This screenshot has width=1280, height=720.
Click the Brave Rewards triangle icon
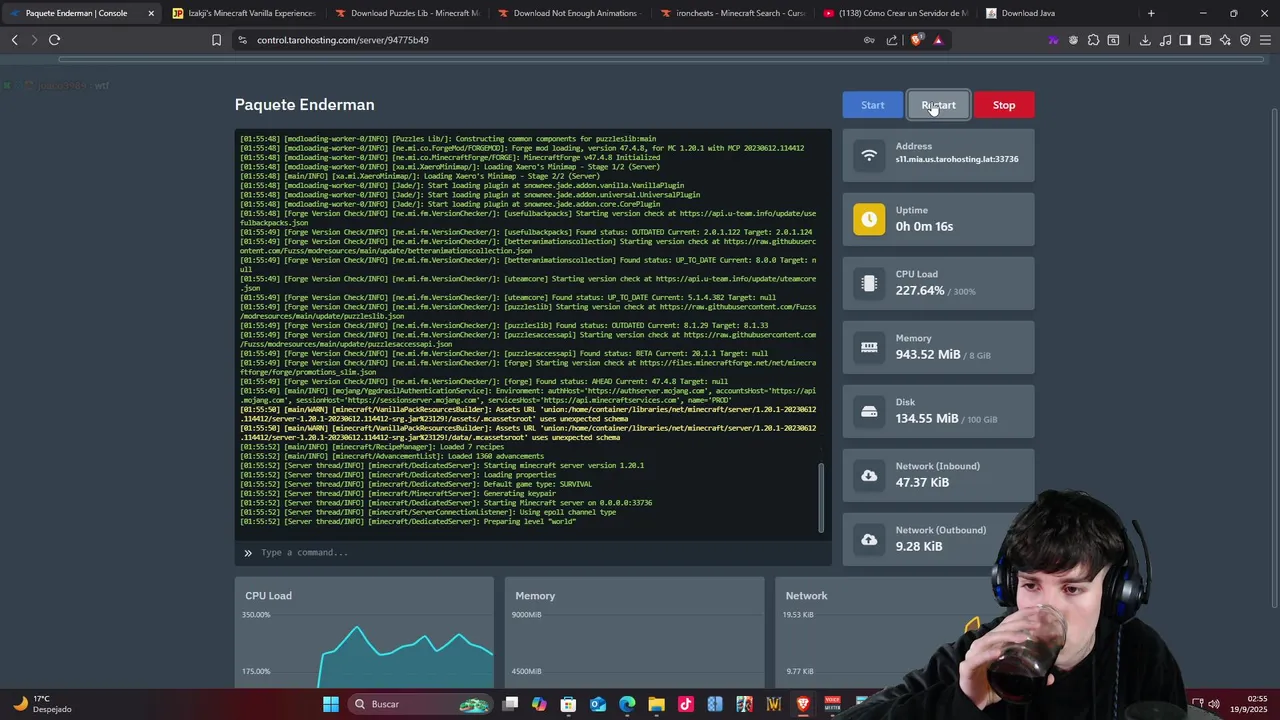click(938, 40)
